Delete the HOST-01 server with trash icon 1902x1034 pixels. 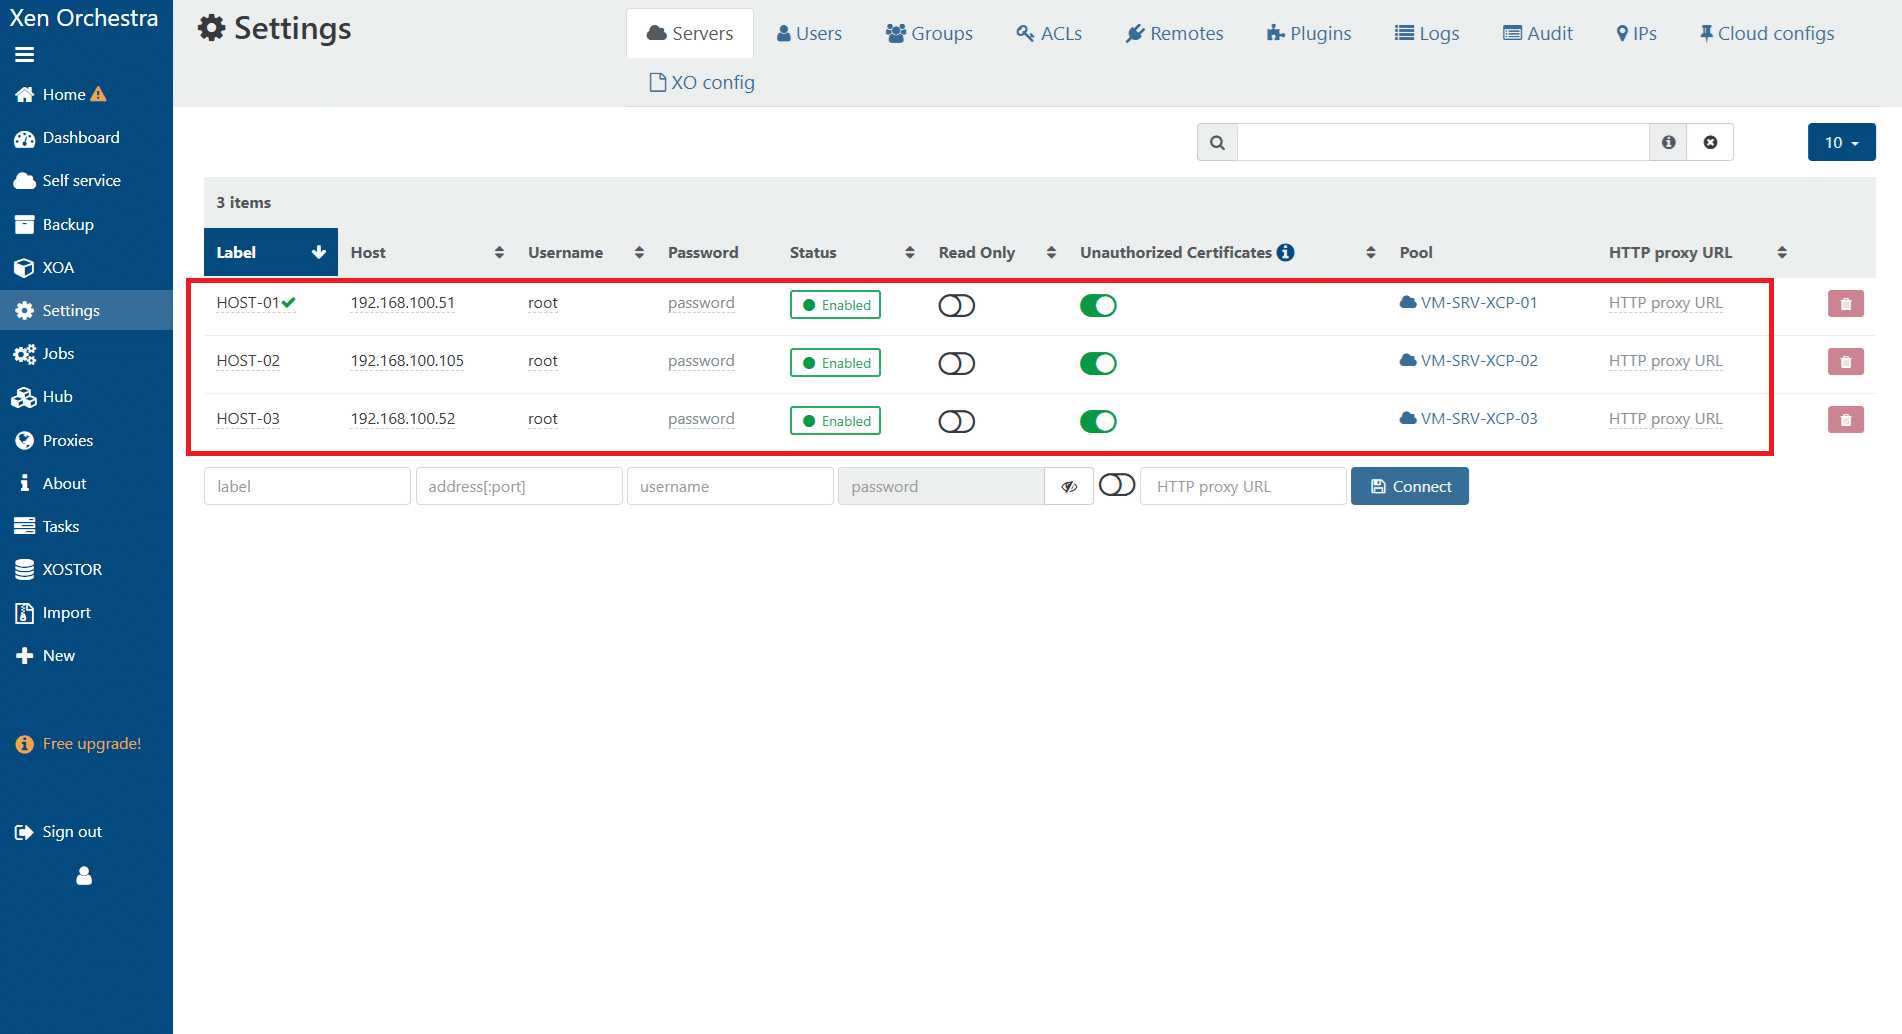pyautogui.click(x=1846, y=304)
